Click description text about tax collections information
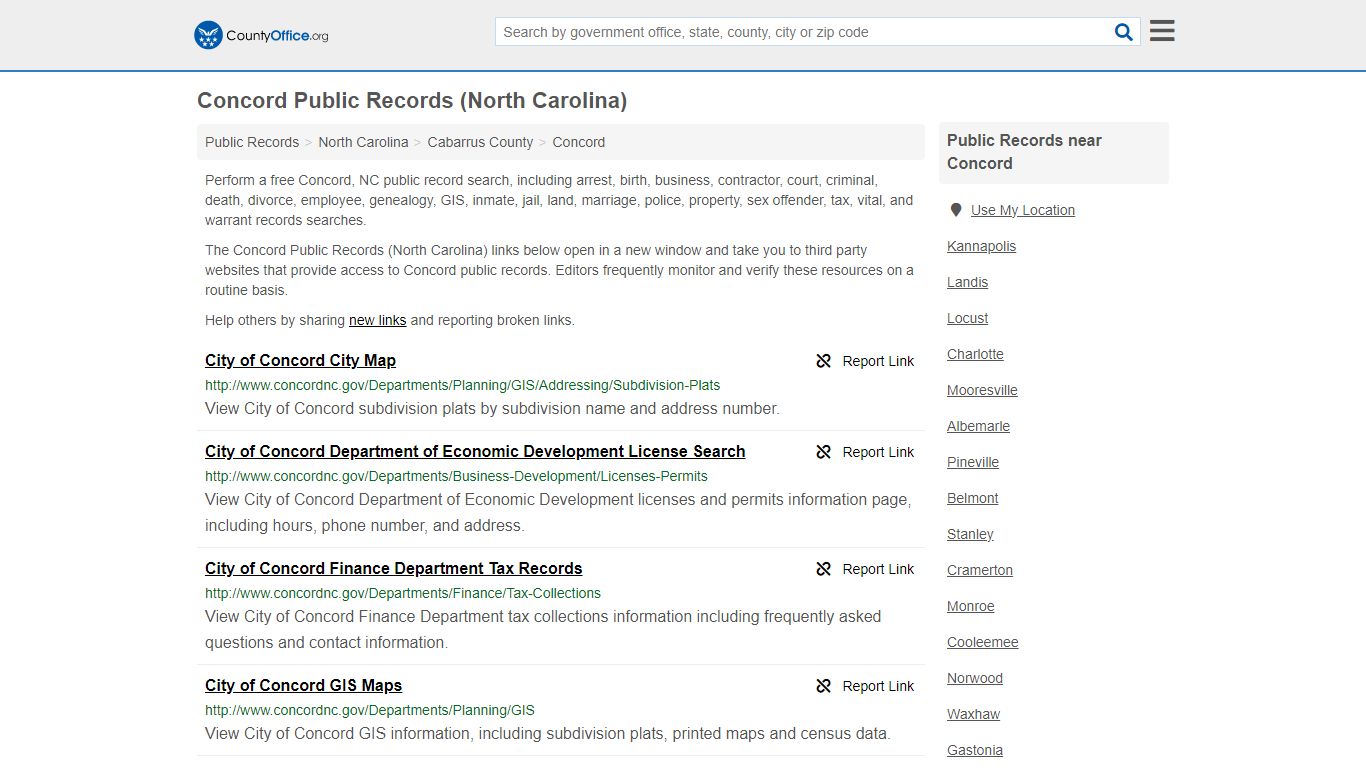This screenshot has width=1366, height=768. point(543,629)
